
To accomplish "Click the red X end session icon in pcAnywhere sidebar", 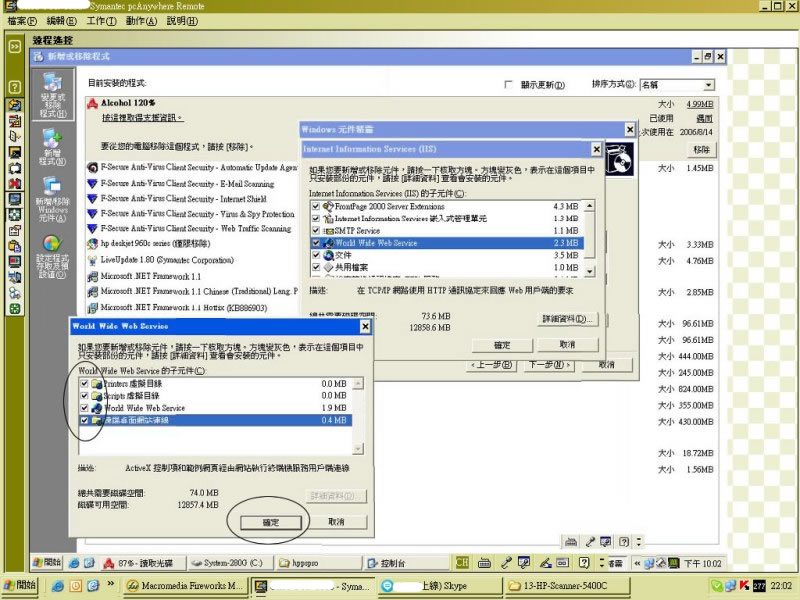I will coord(15,183).
